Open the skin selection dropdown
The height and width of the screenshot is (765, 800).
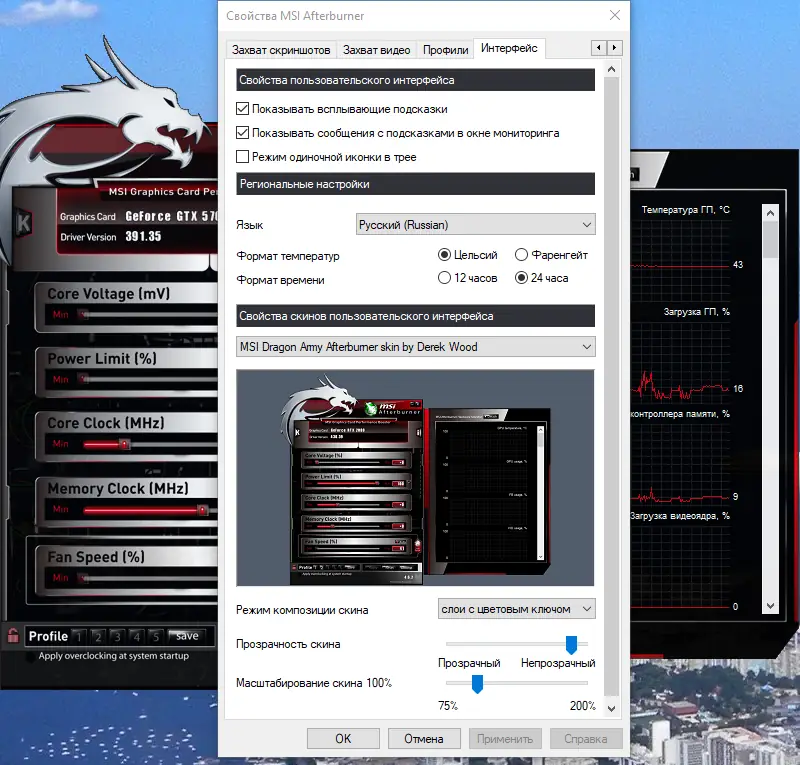(x=415, y=347)
